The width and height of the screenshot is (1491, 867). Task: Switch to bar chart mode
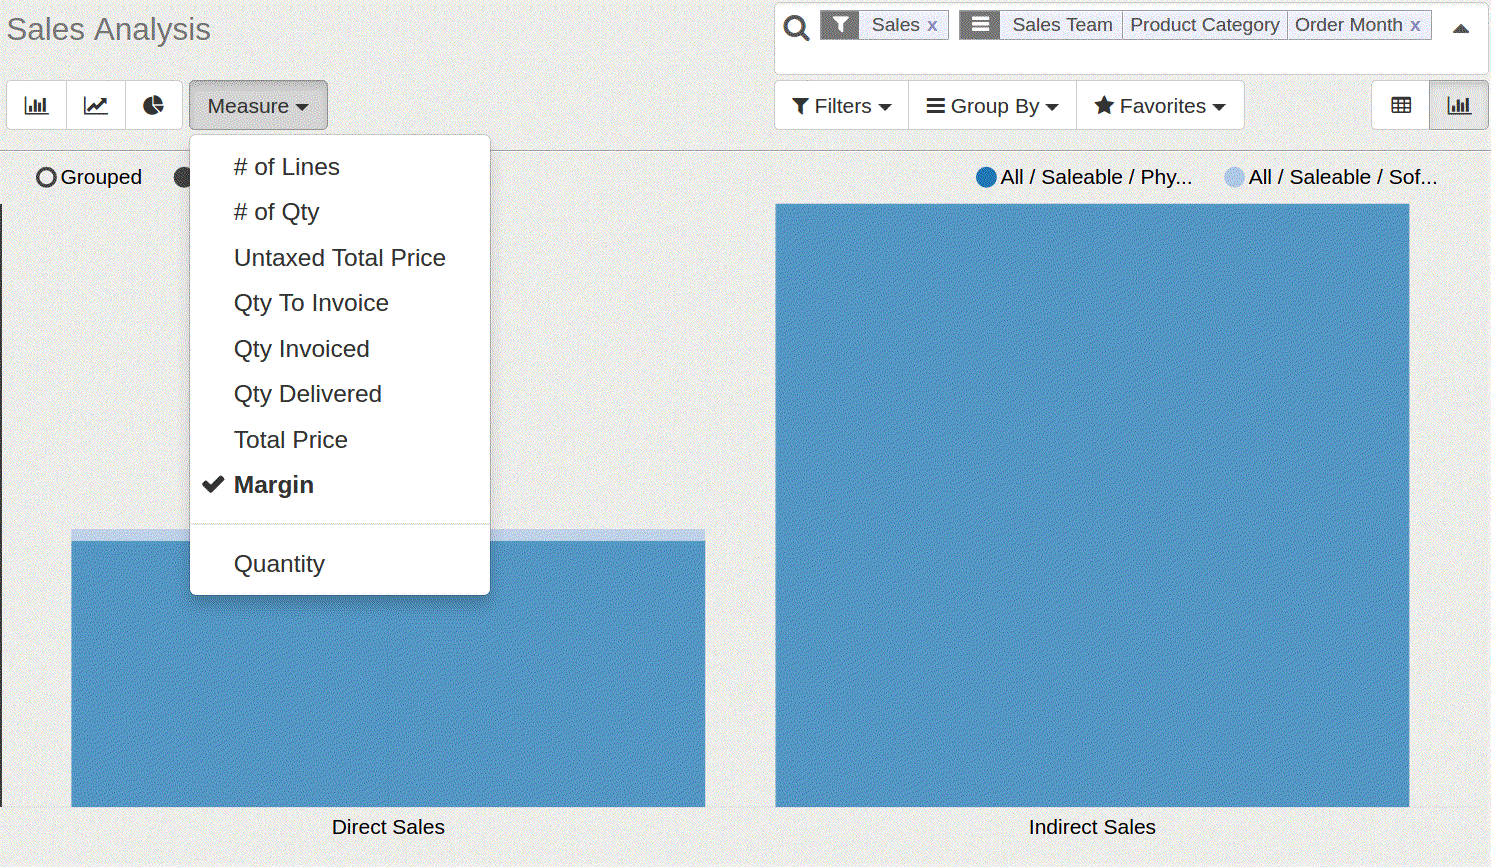coord(37,105)
